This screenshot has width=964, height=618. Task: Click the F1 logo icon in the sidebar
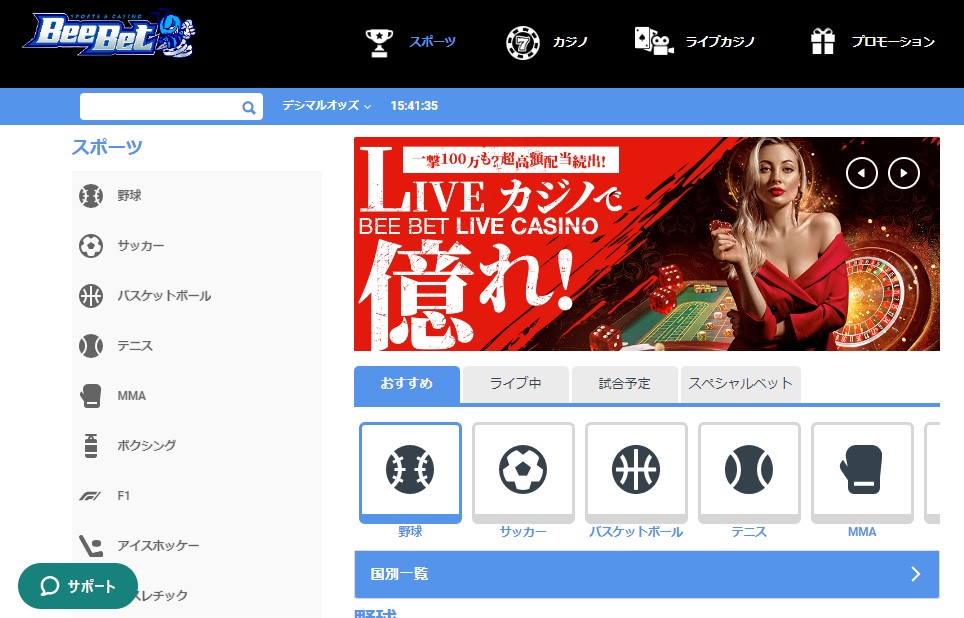click(90, 496)
